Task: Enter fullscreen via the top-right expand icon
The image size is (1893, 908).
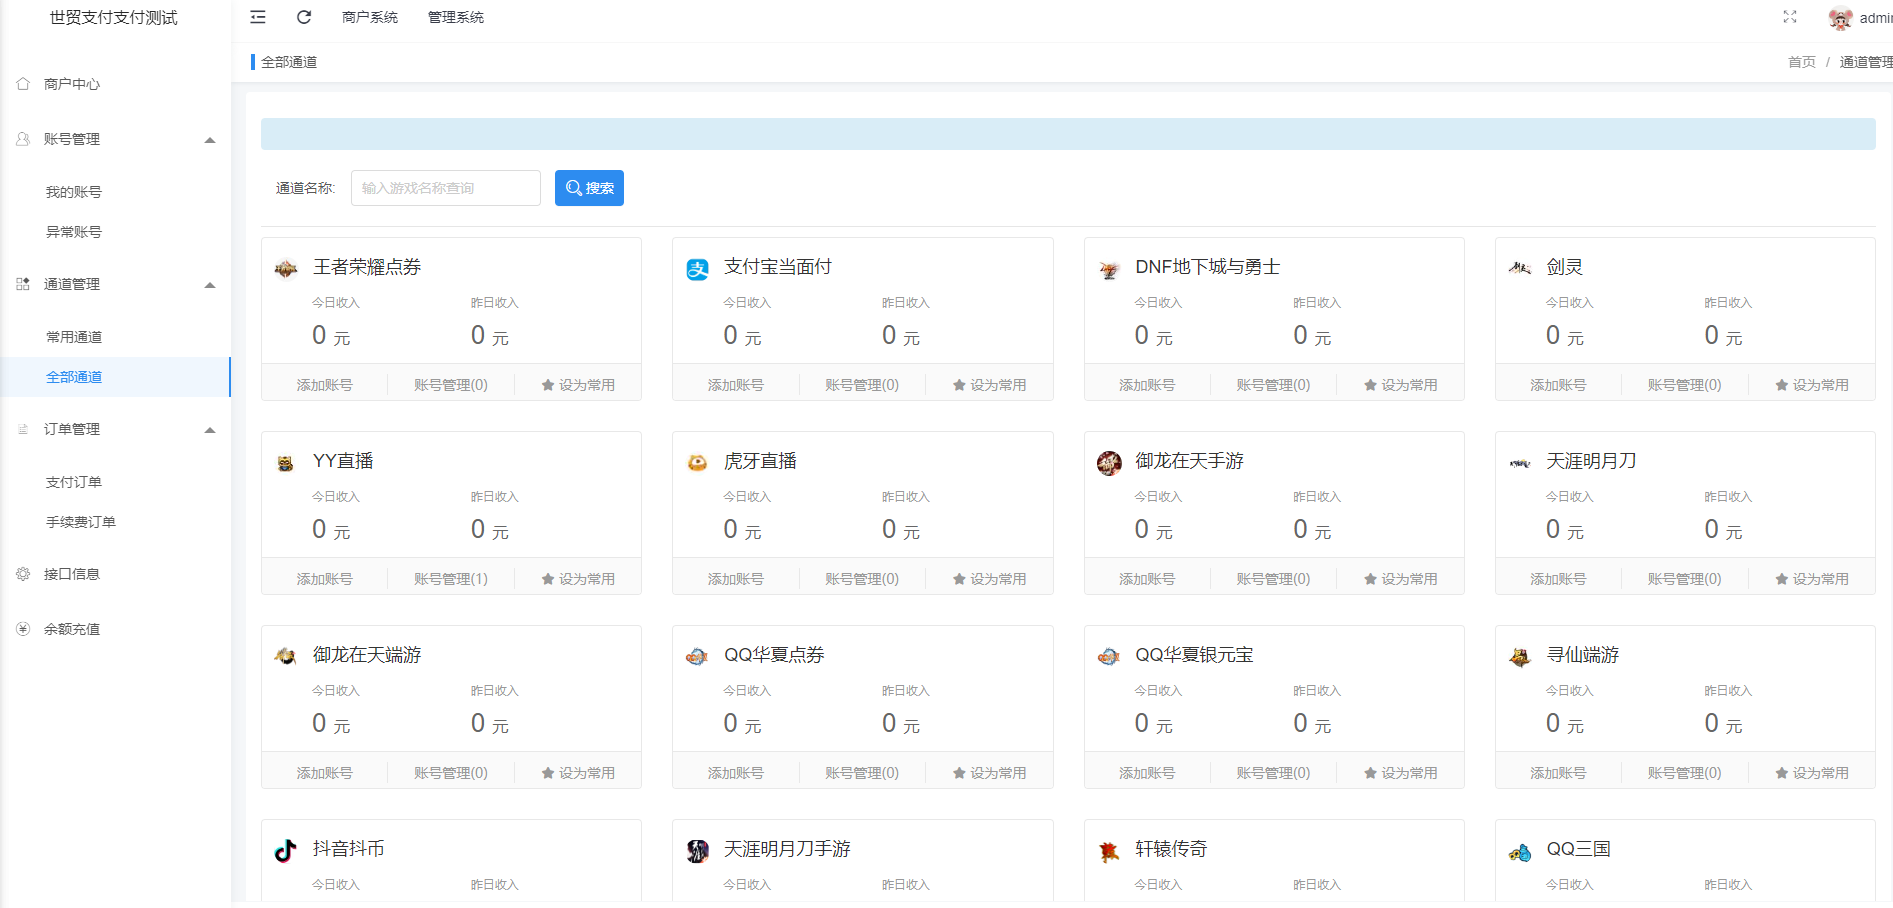Action: [x=1789, y=17]
